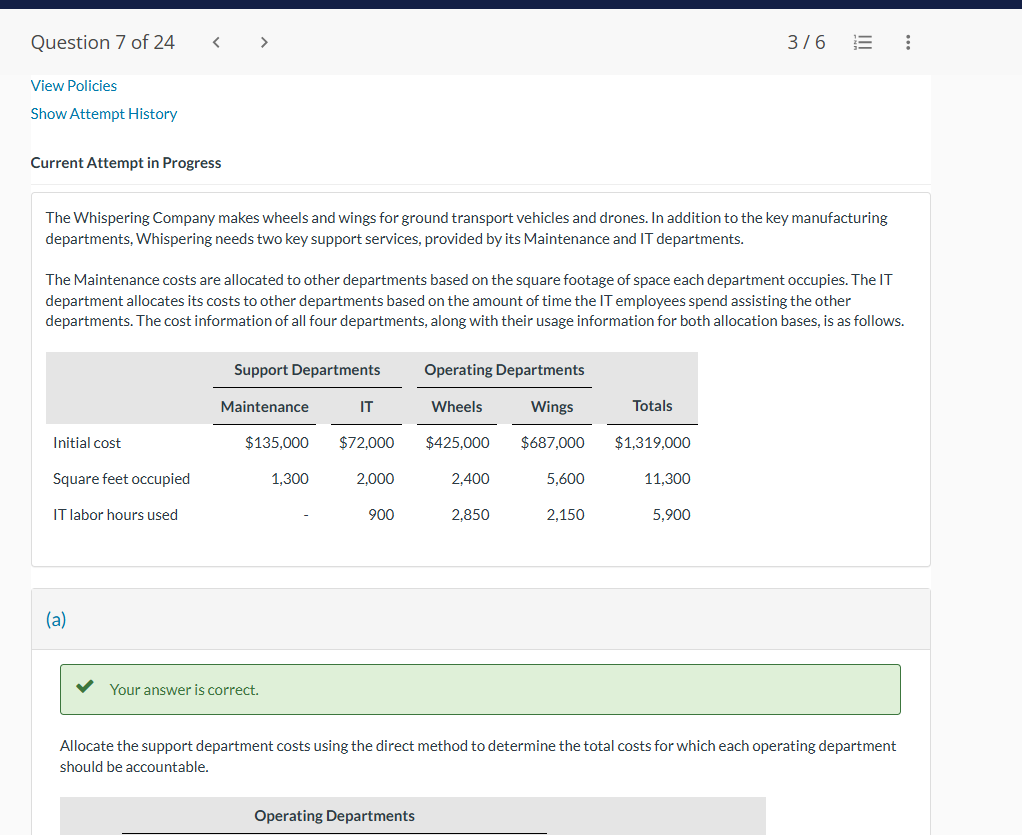Open View Policies
Viewport: 1022px width, 835px height.
[x=73, y=85]
